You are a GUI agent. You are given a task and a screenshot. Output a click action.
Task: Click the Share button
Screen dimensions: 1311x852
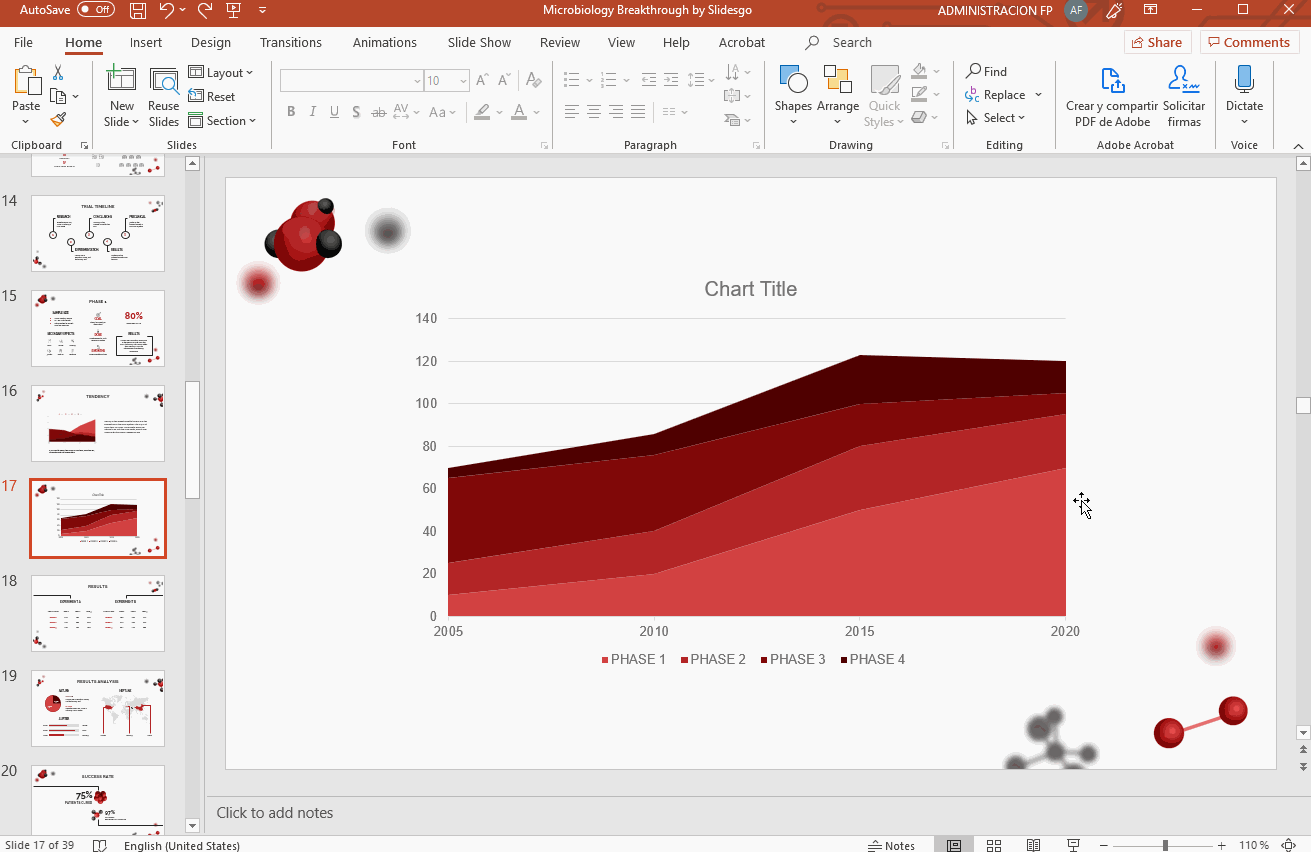tap(1156, 42)
